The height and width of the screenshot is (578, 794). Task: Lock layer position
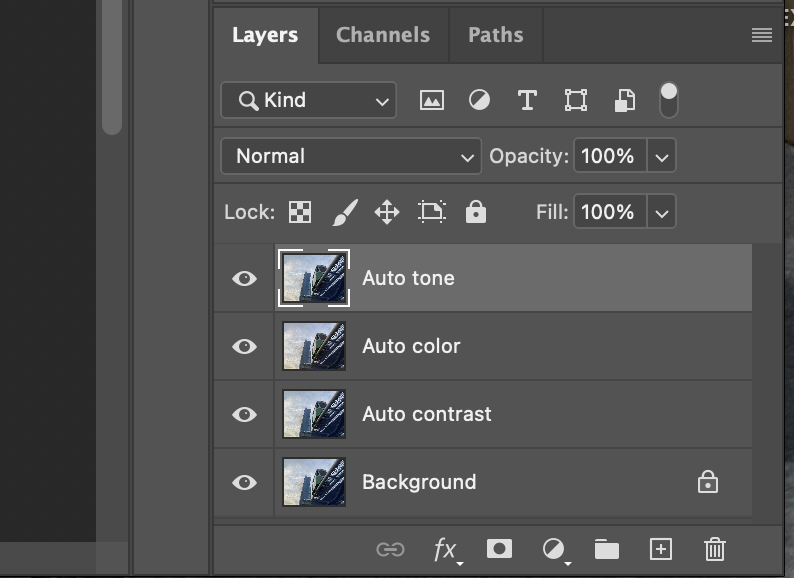[x=387, y=212]
